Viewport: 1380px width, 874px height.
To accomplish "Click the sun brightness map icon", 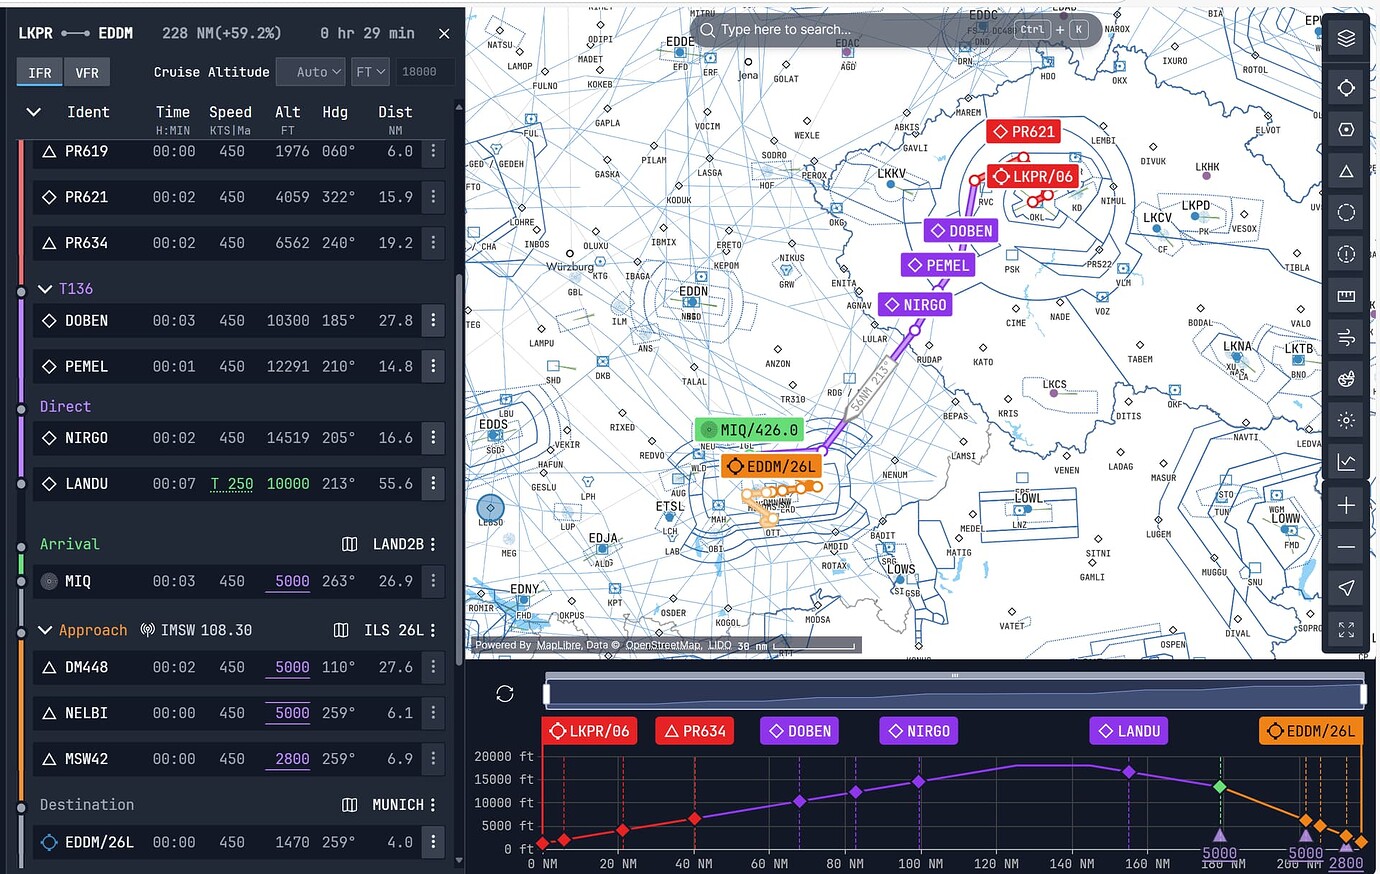I will coord(1346,420).
